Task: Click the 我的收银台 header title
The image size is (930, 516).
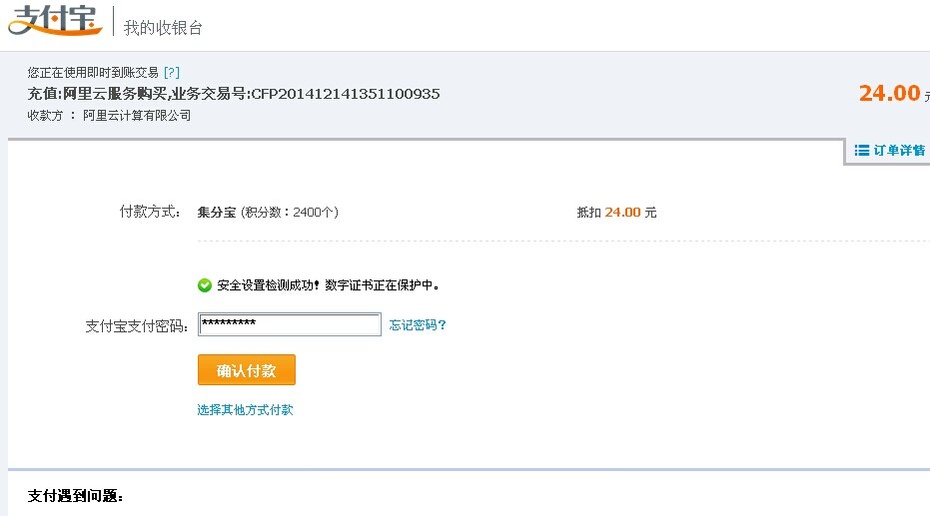Action: pyautogui.click(x=163, y=28)
